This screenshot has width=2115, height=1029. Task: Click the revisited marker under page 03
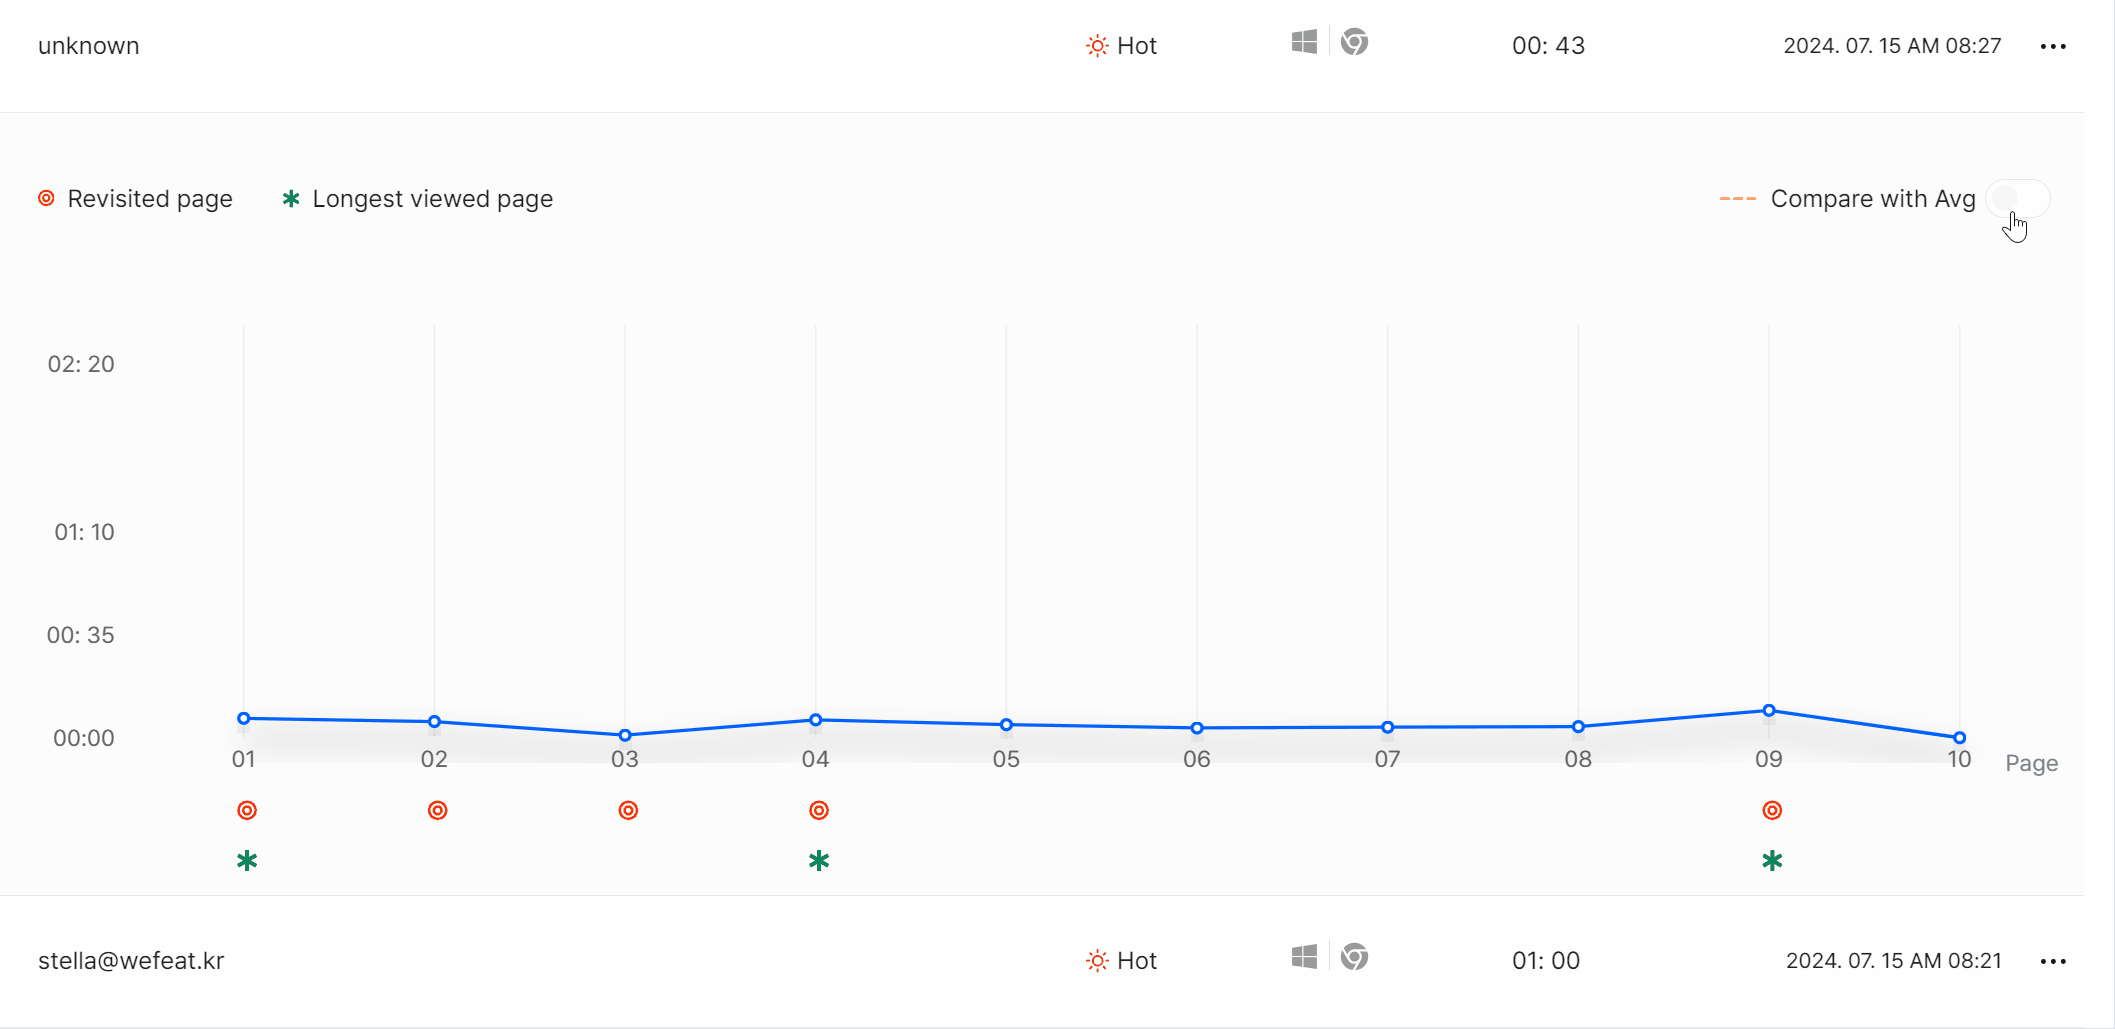(628, 810)
